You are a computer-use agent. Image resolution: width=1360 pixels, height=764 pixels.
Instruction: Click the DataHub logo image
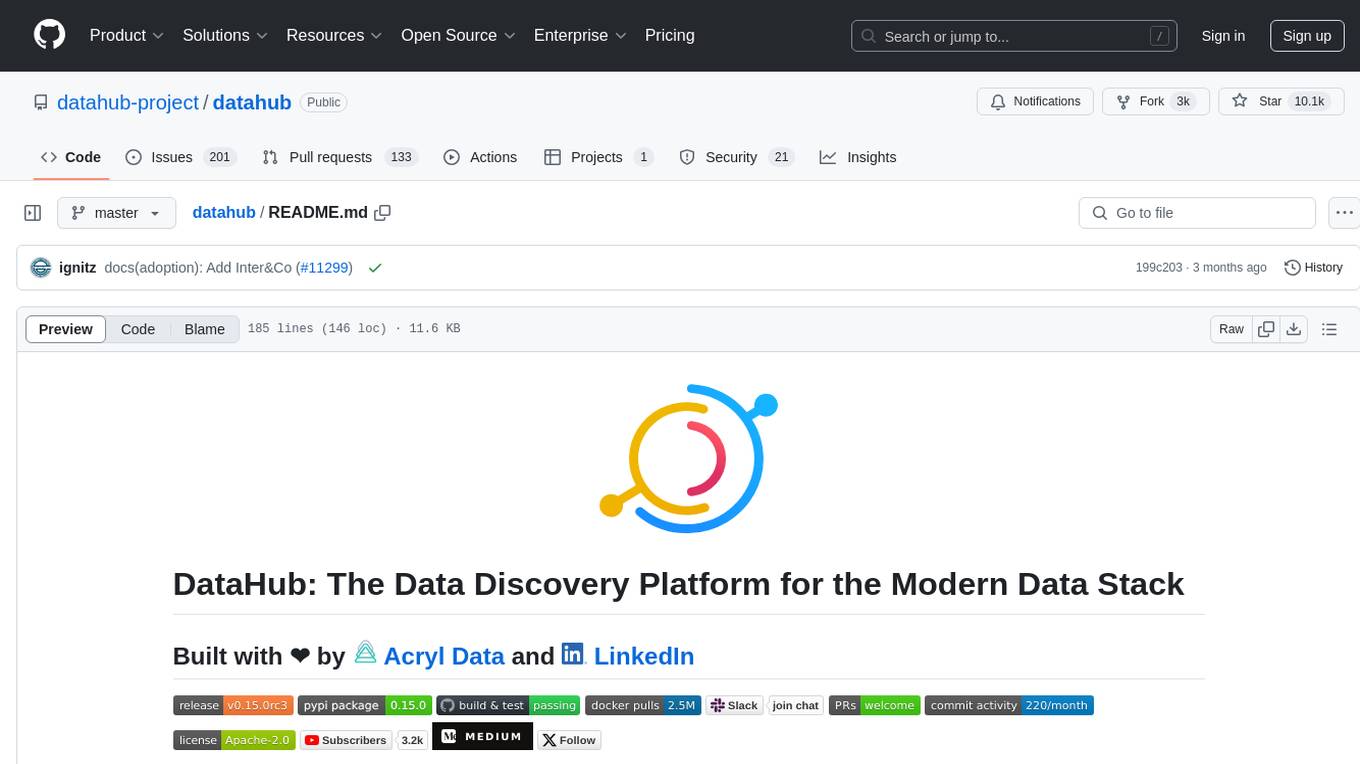pos(688,458)
